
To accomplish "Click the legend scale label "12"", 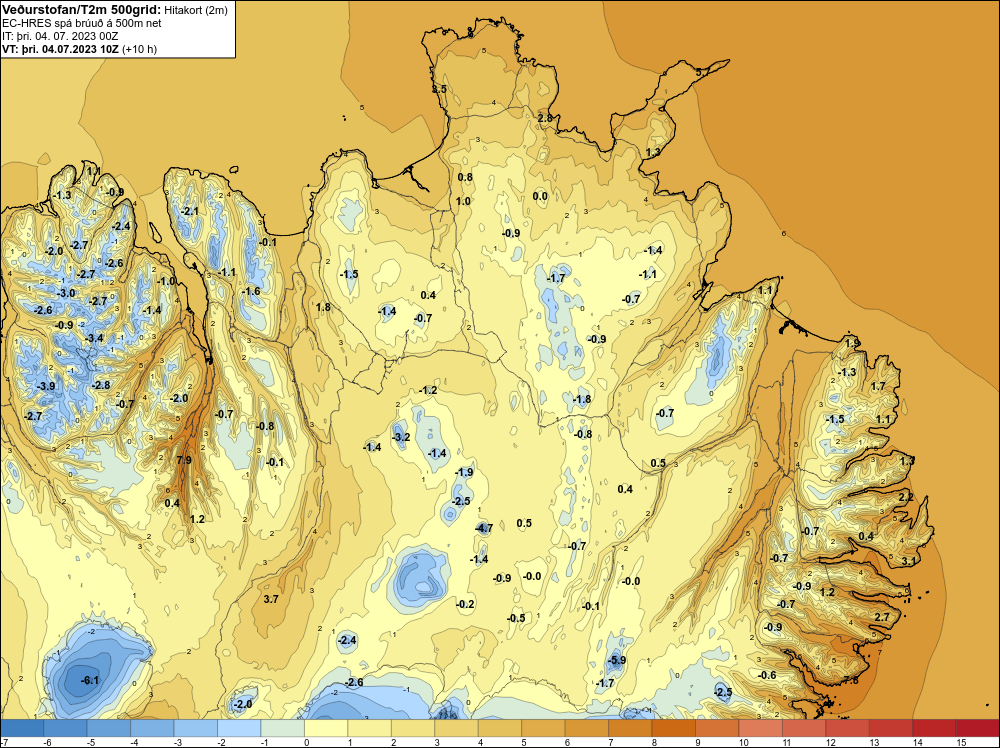I will pos(831,742).
